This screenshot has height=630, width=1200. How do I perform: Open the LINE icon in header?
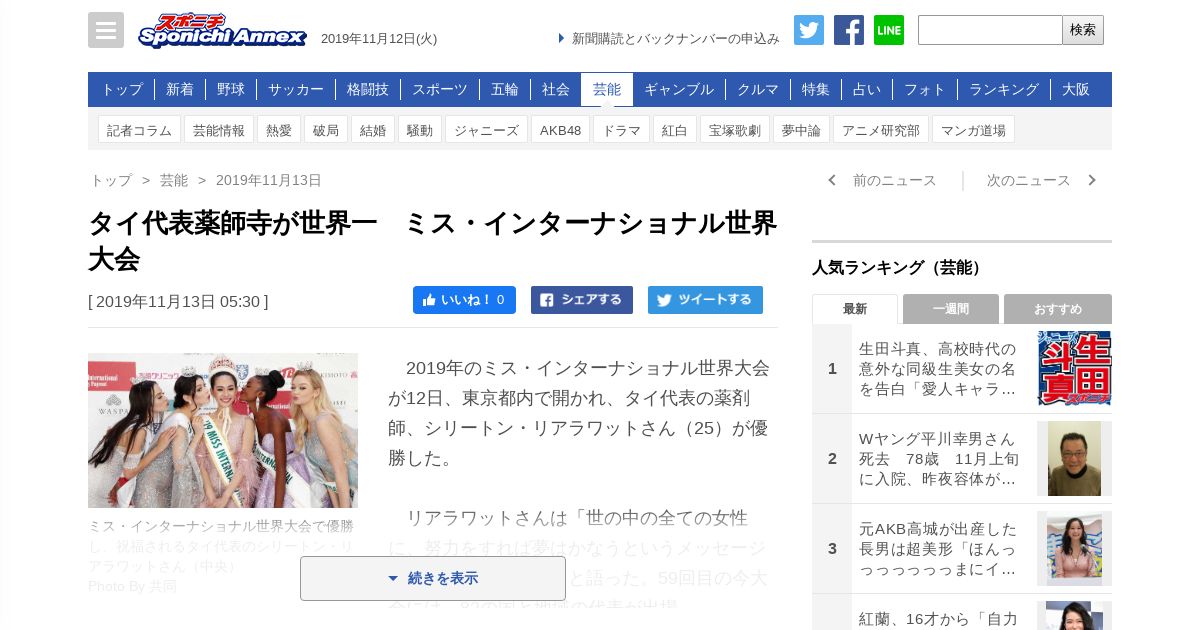tap(889, 30)
